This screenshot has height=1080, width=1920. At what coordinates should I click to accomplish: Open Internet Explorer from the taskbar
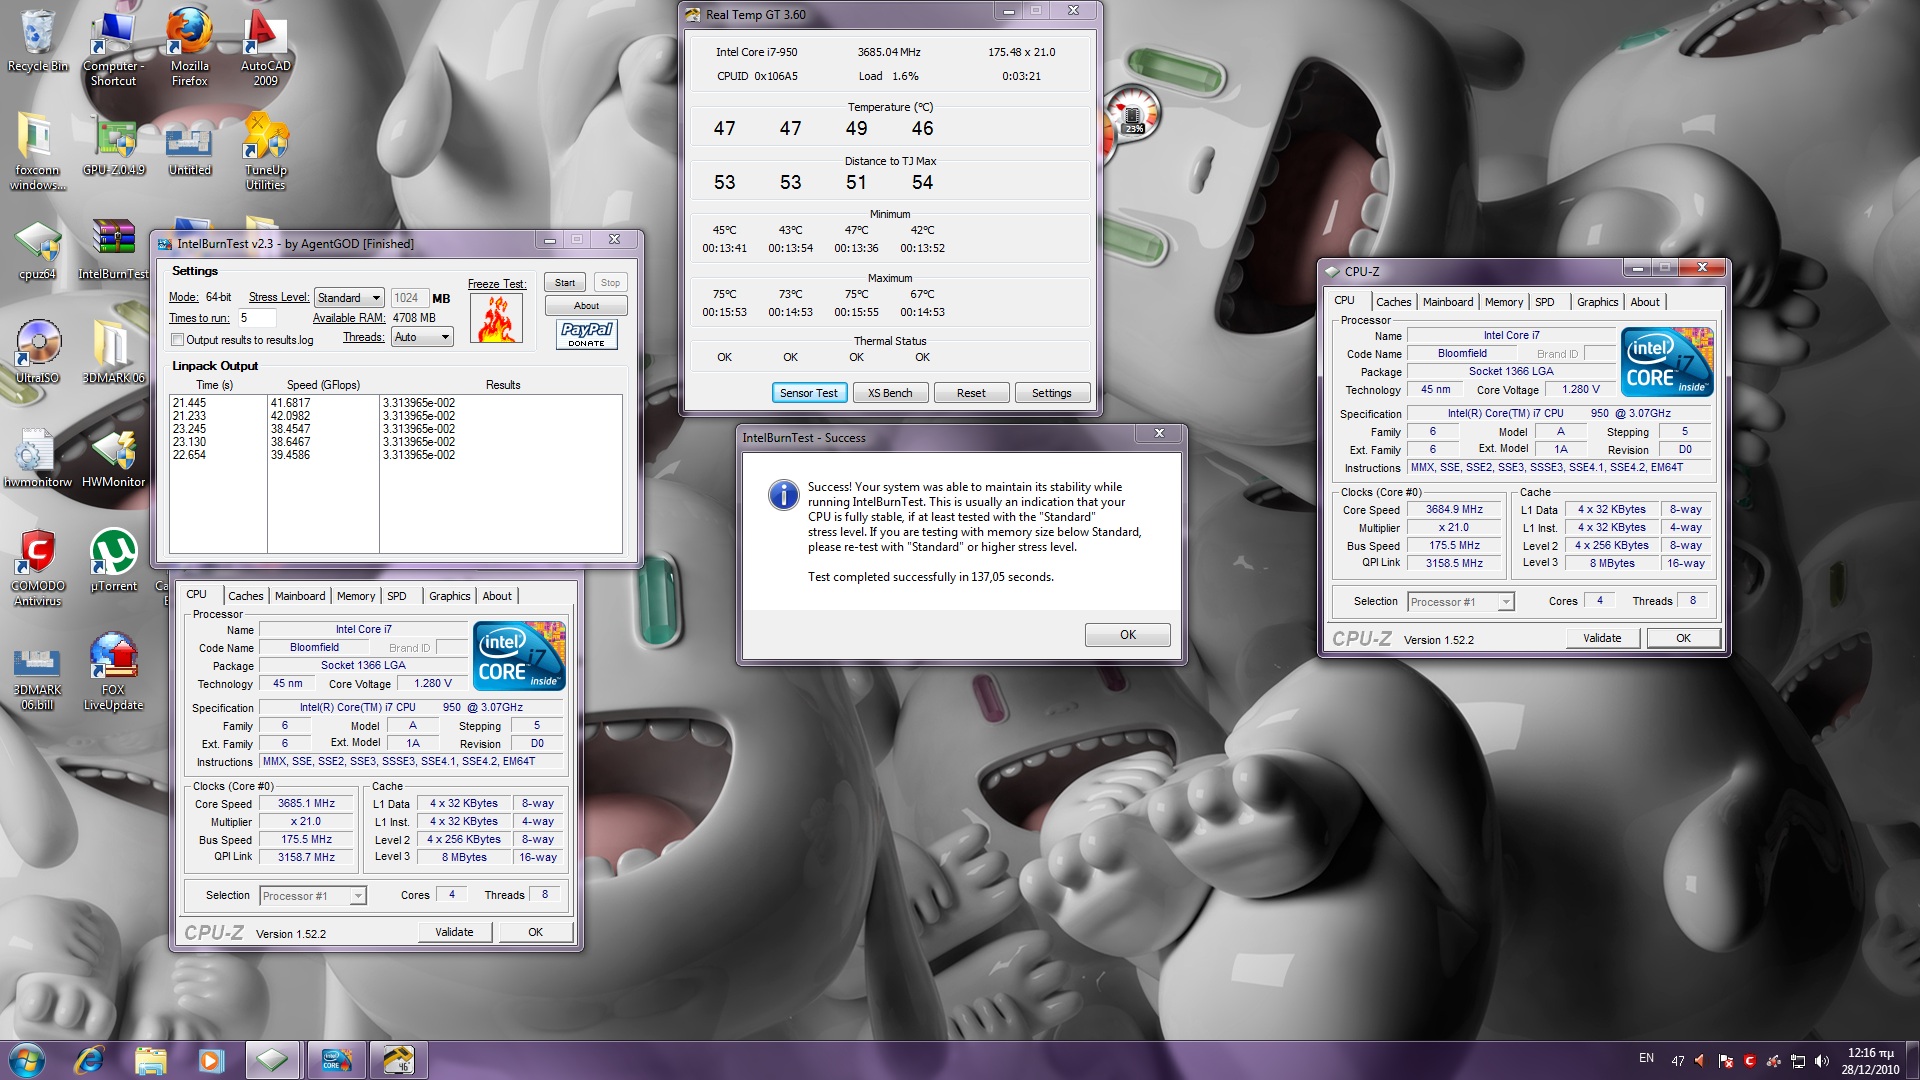[89, 1060]
